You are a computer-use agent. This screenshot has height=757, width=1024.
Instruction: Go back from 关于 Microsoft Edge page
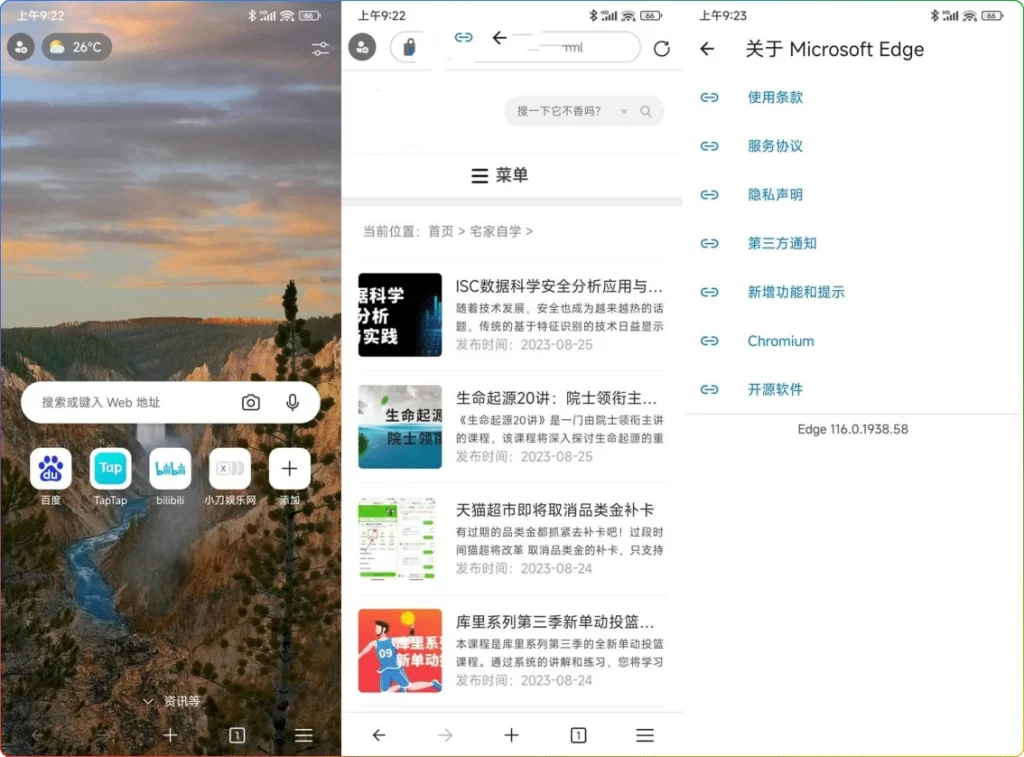click(x=707, y=49)
